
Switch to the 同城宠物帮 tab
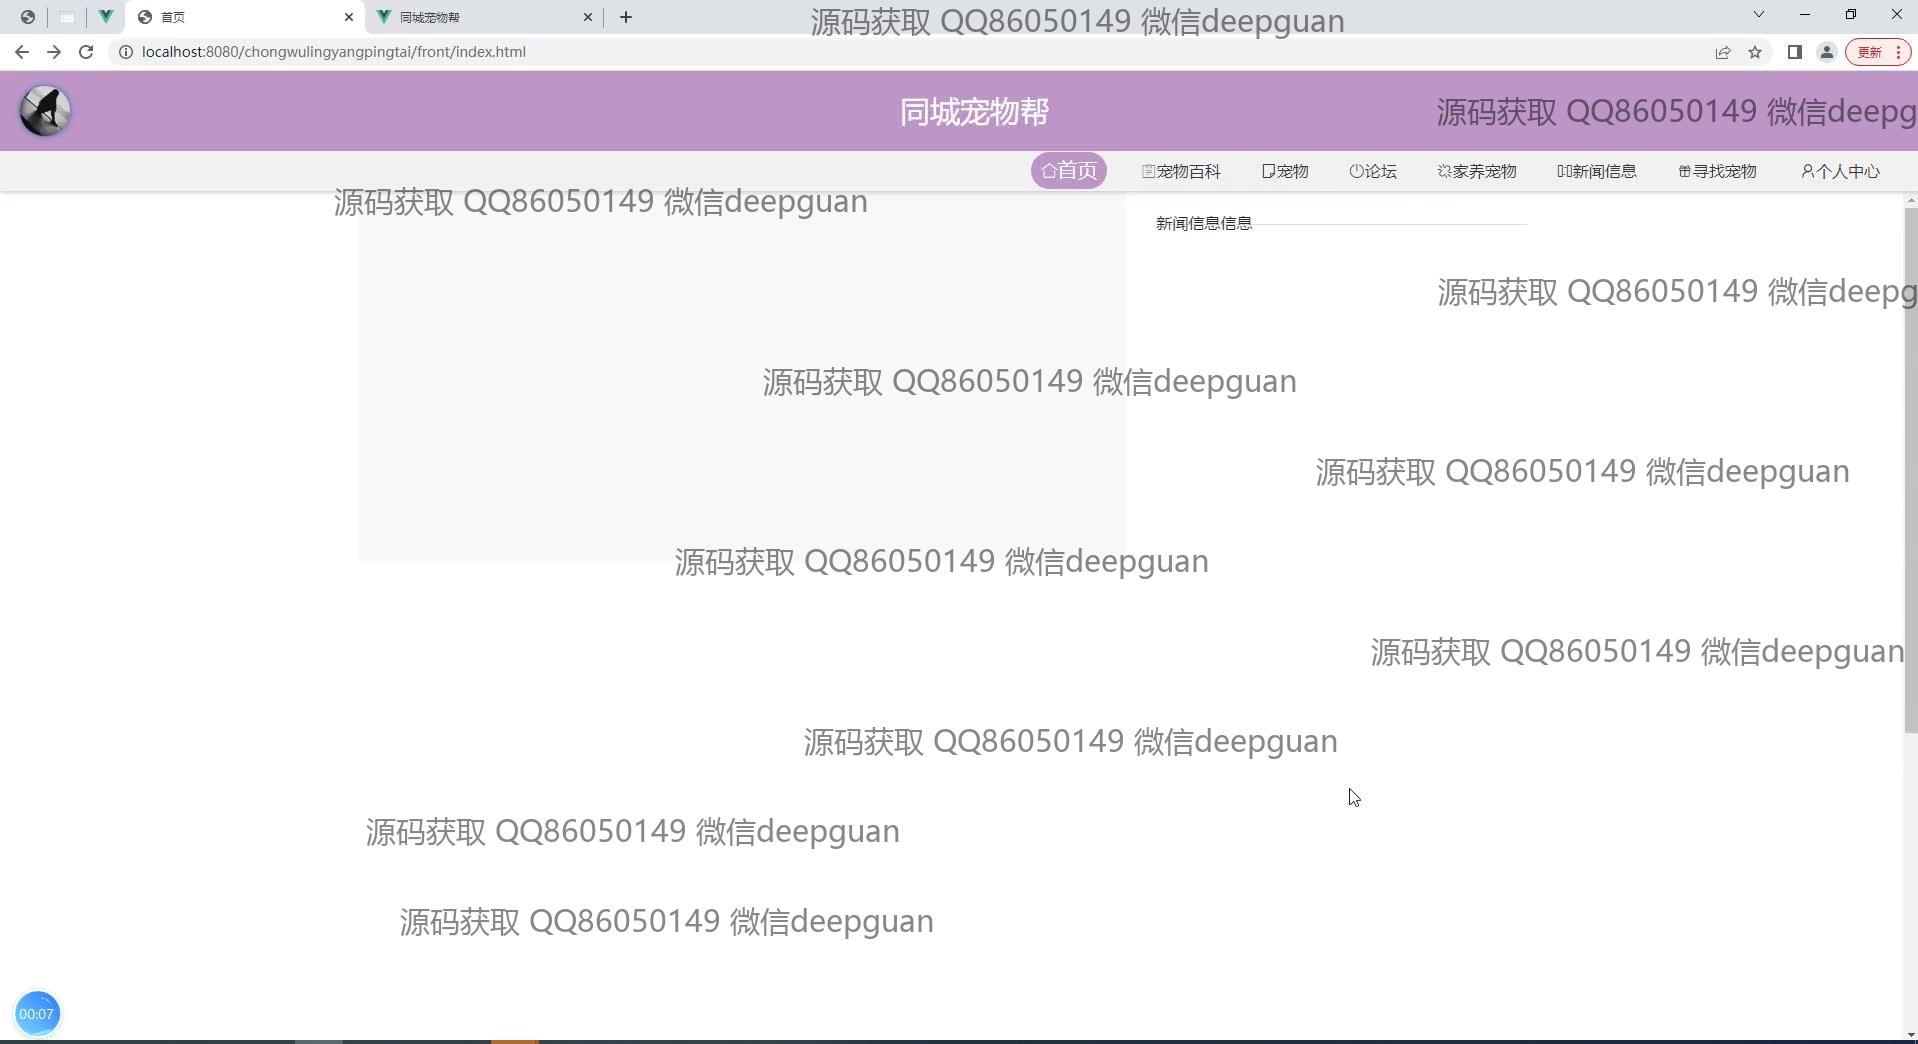coord(480,17)
